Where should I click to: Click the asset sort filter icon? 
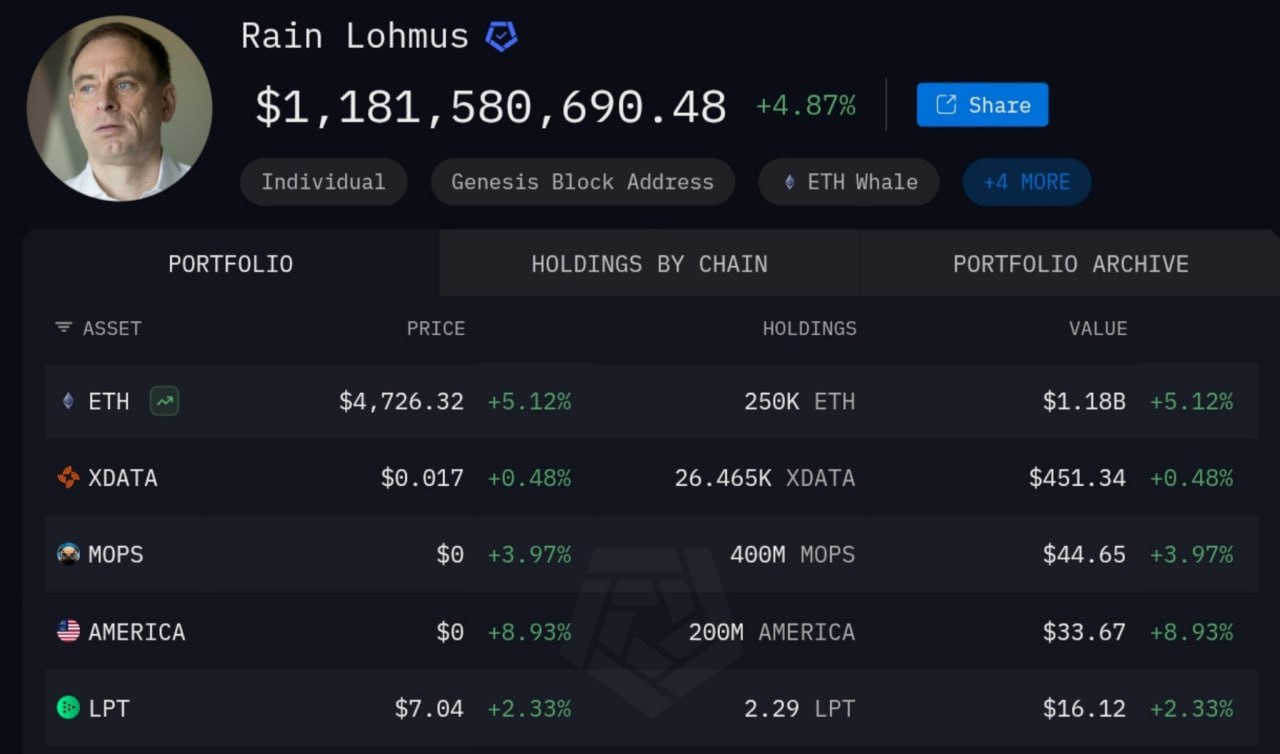pyautogui.click(x=64, y=328)
